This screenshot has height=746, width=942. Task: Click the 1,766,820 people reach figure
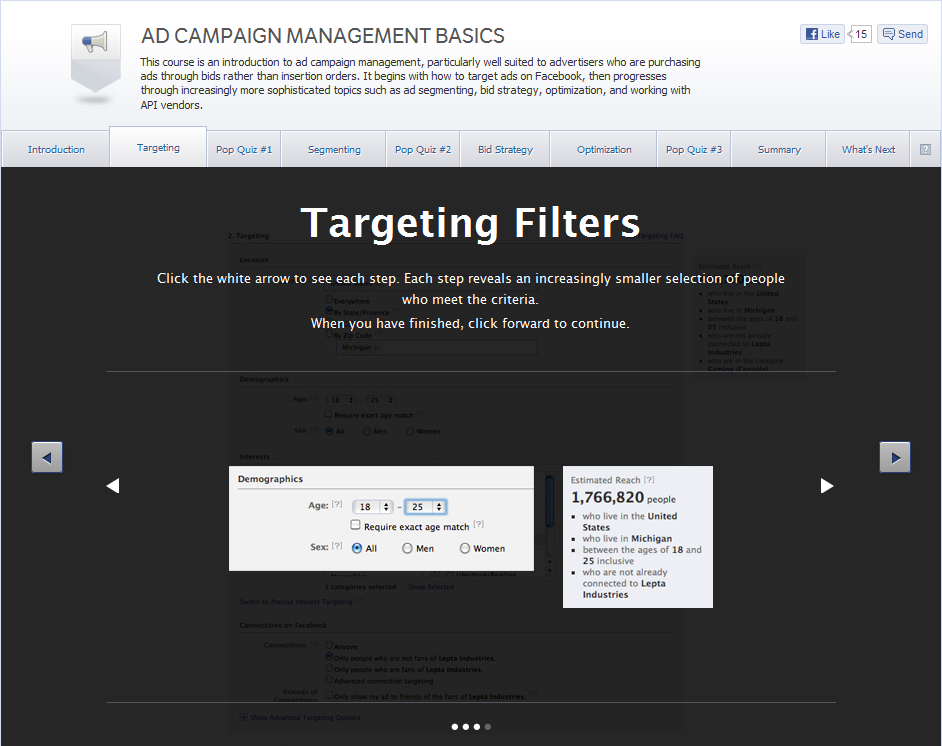click(x=623, y=498)
